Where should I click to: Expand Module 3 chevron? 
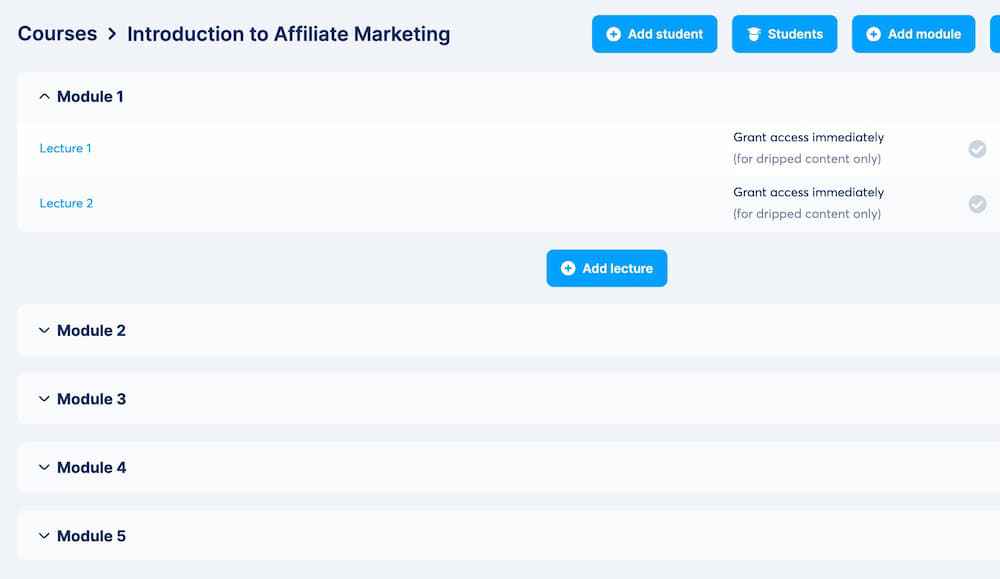[x=44, y=399]
